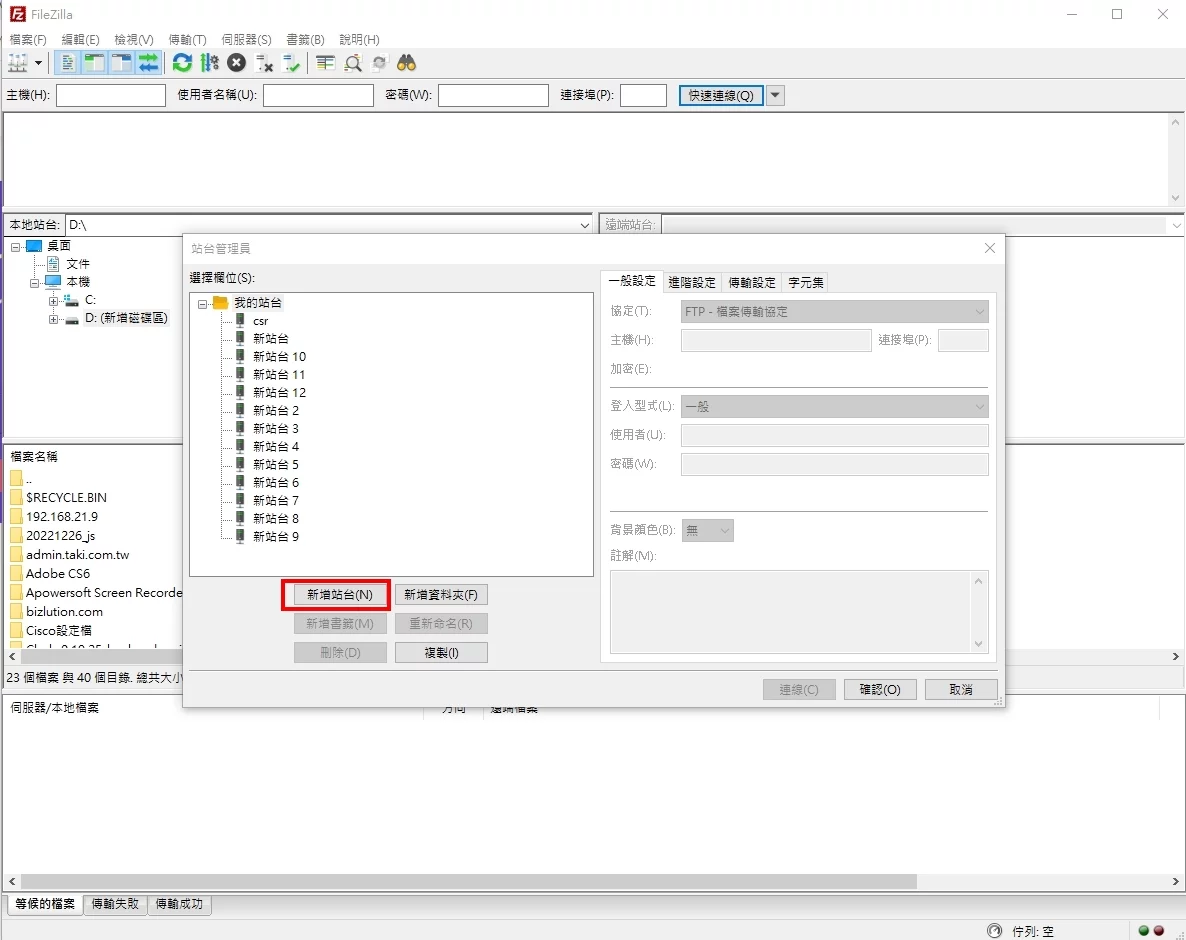This screenshot has width=1186, height=940.
Task: Click the 確認(O) button
Action: click(x=880, y=690)
